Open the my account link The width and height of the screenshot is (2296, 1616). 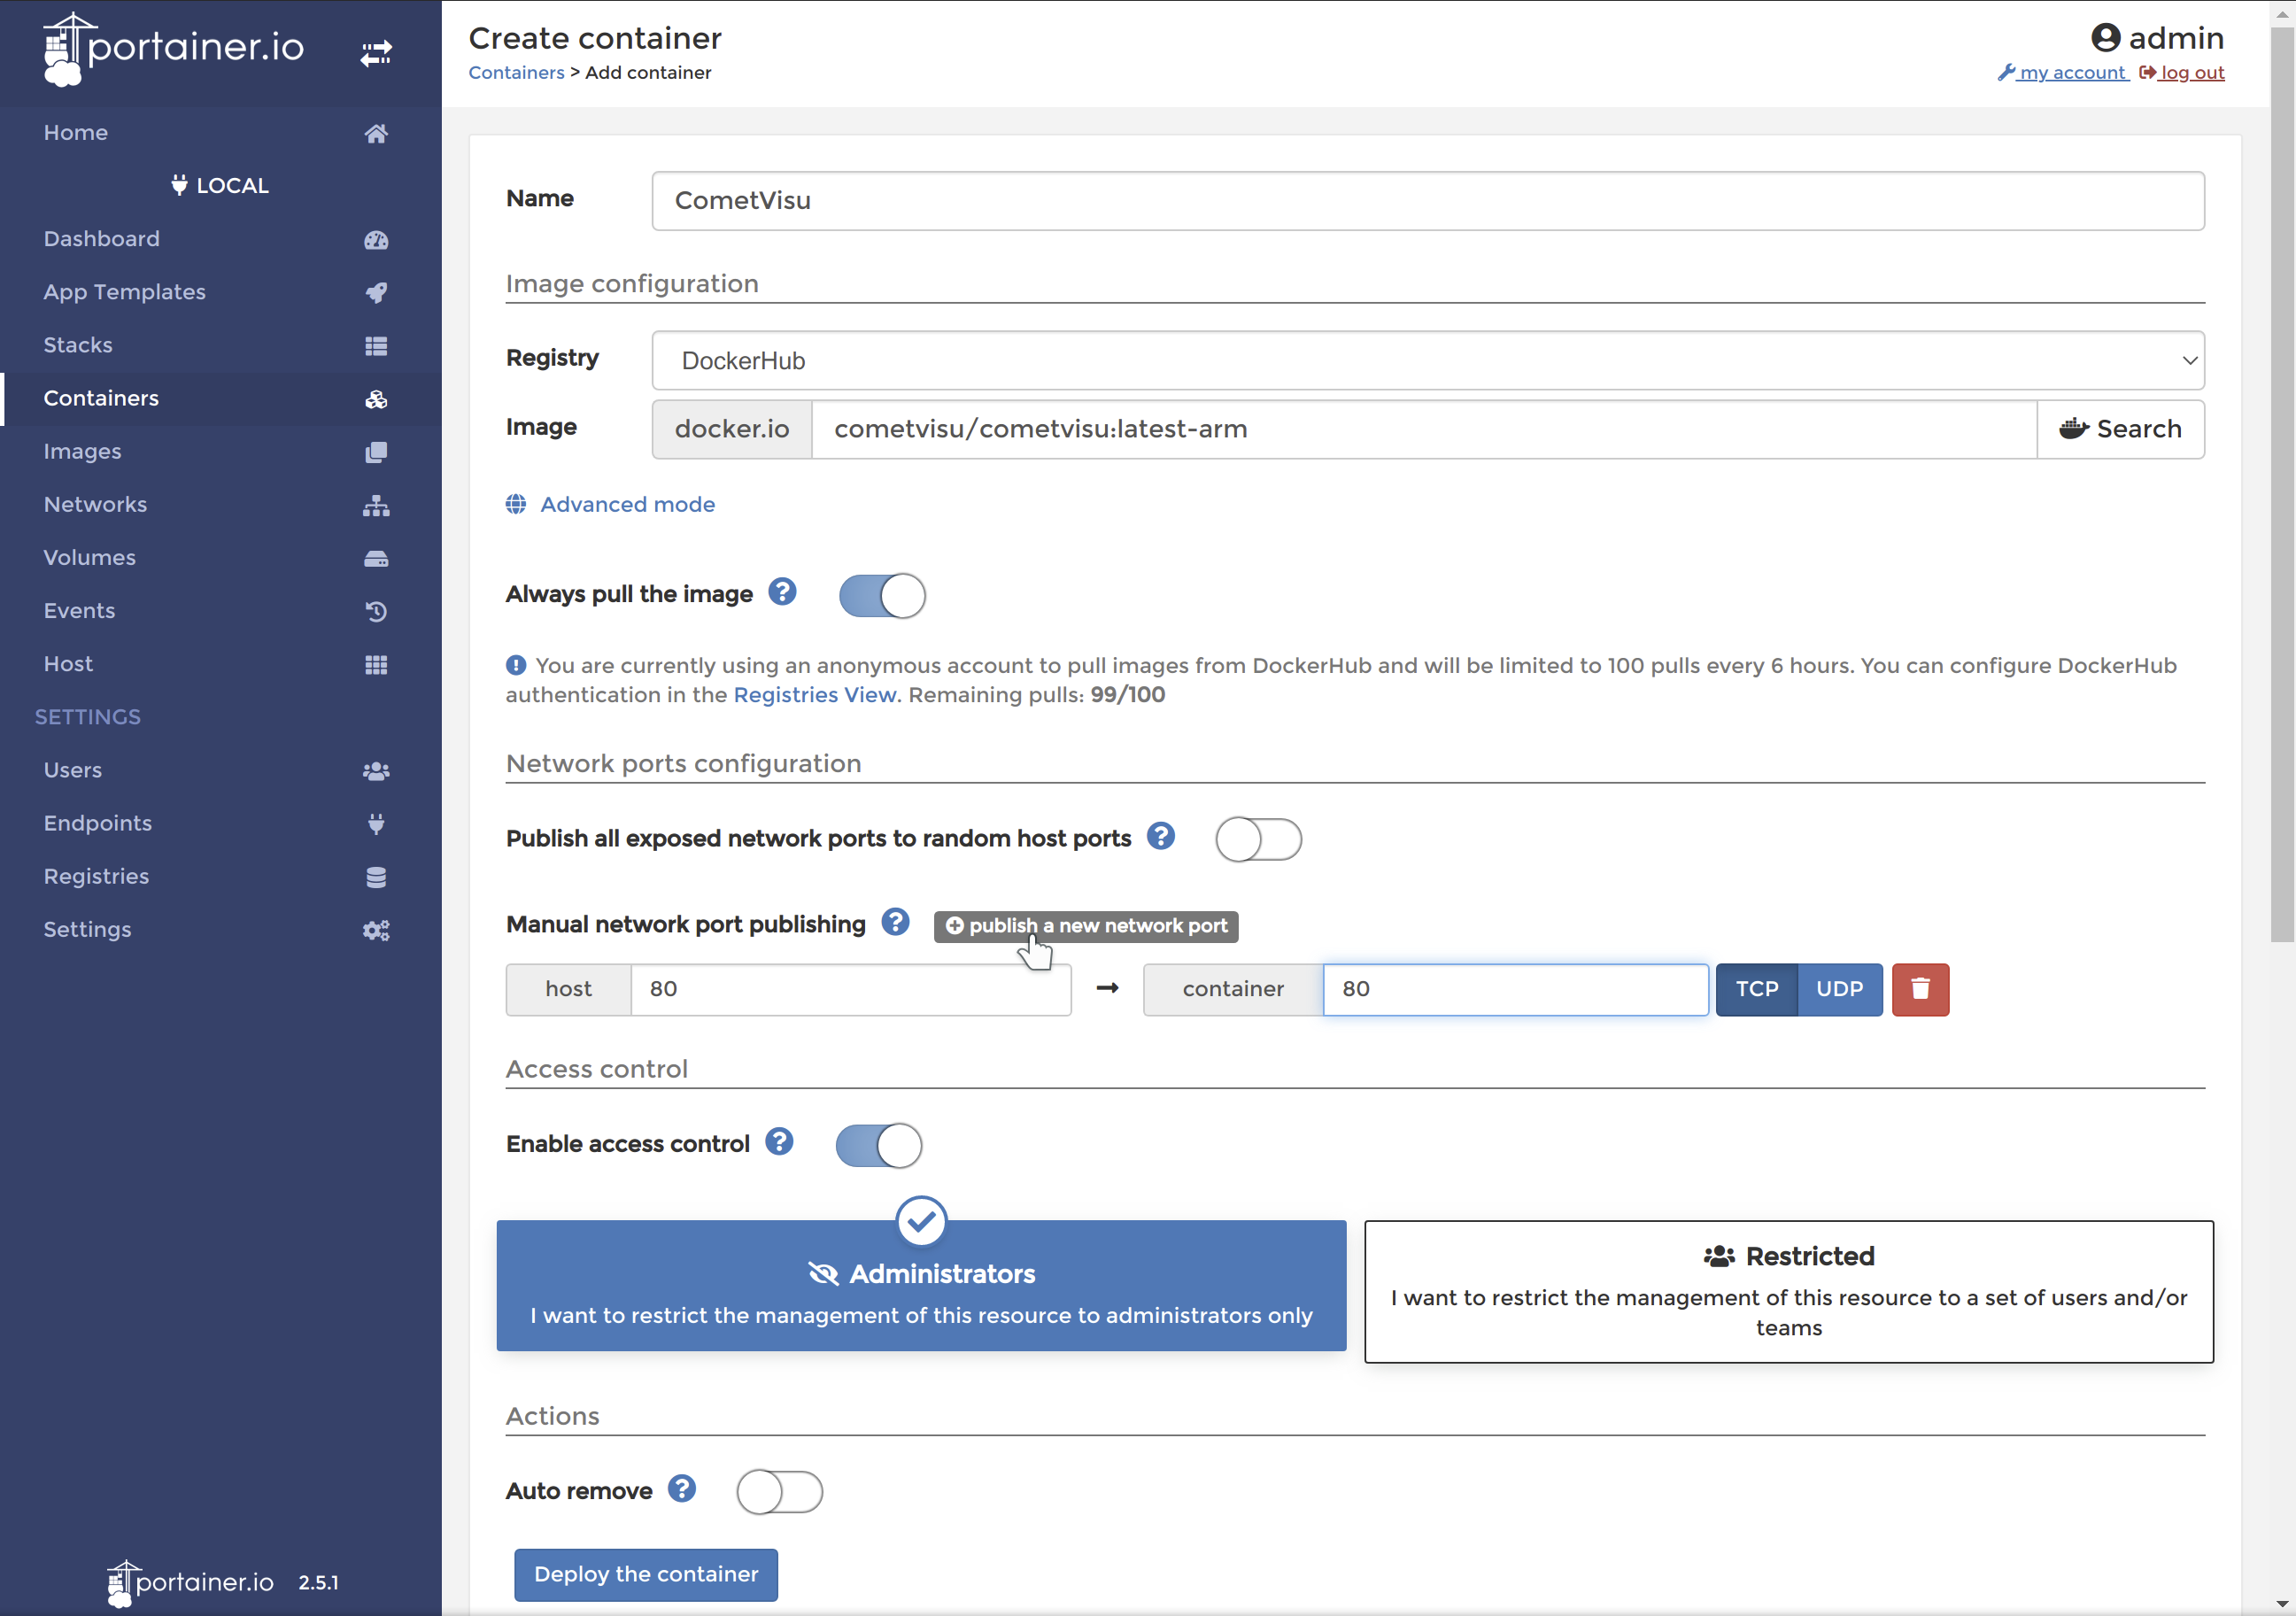[x=2062, y=72]
